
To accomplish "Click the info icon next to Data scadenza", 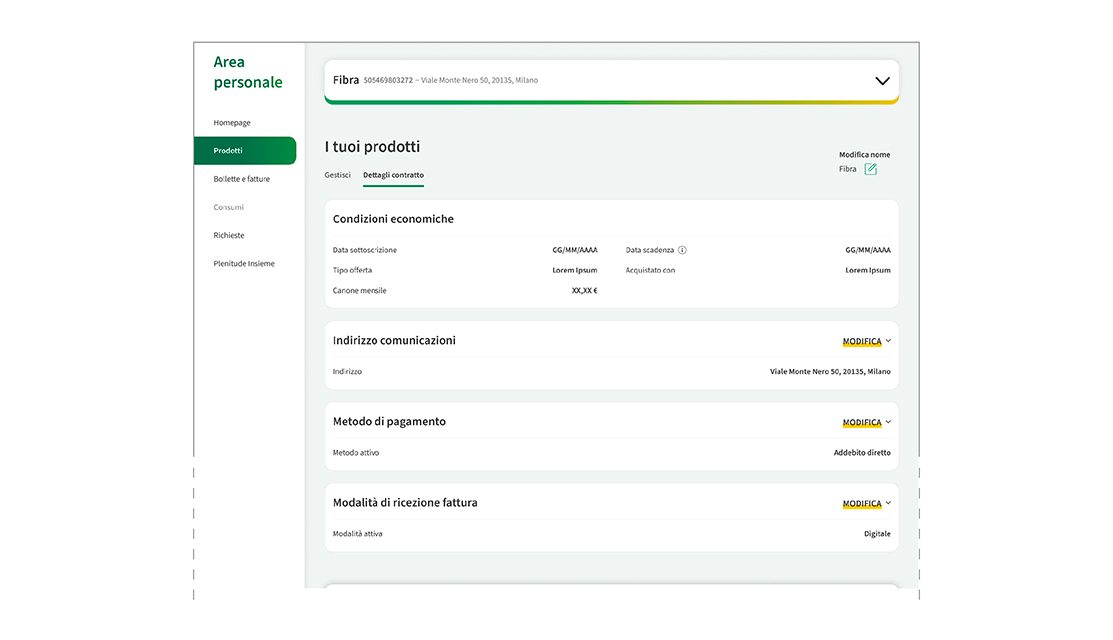I will click(x=682, y=250).
